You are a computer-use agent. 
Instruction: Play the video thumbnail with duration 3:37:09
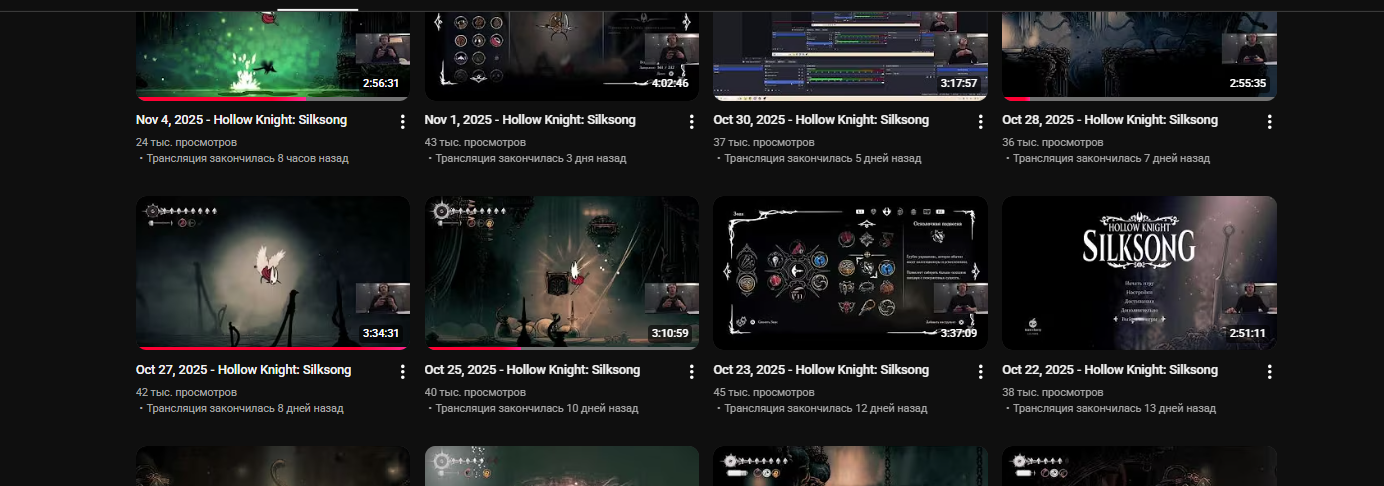point(850,273)
